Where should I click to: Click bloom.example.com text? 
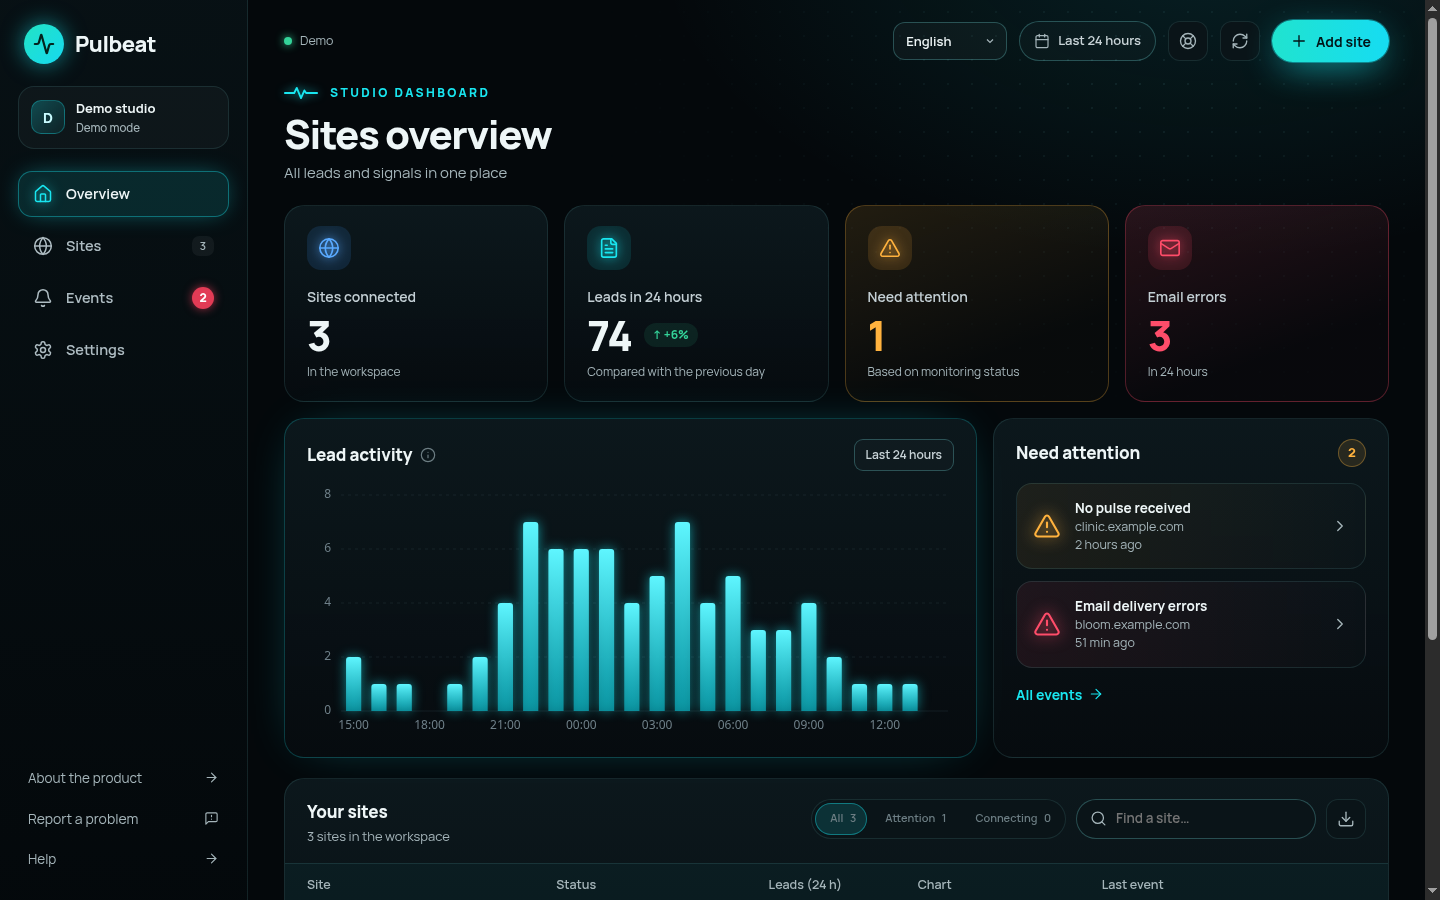[x=1132, y=625]
